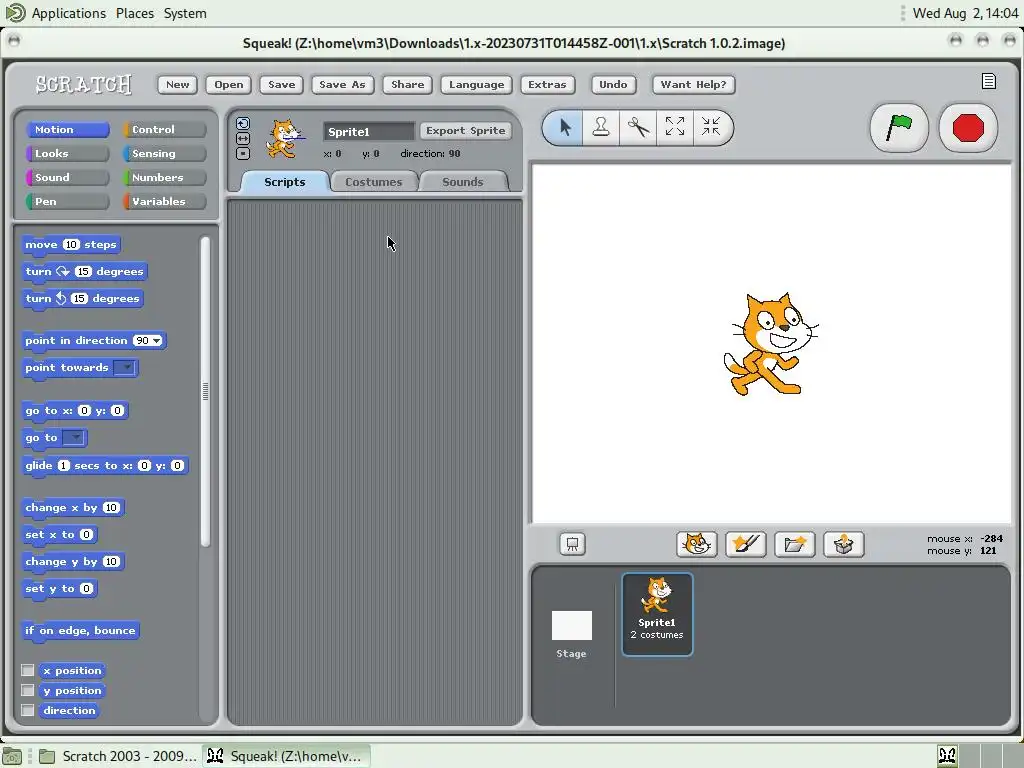Select the Motion block category
The height and width of the screenshot is (768, 1024).
(x=67, y=129)
